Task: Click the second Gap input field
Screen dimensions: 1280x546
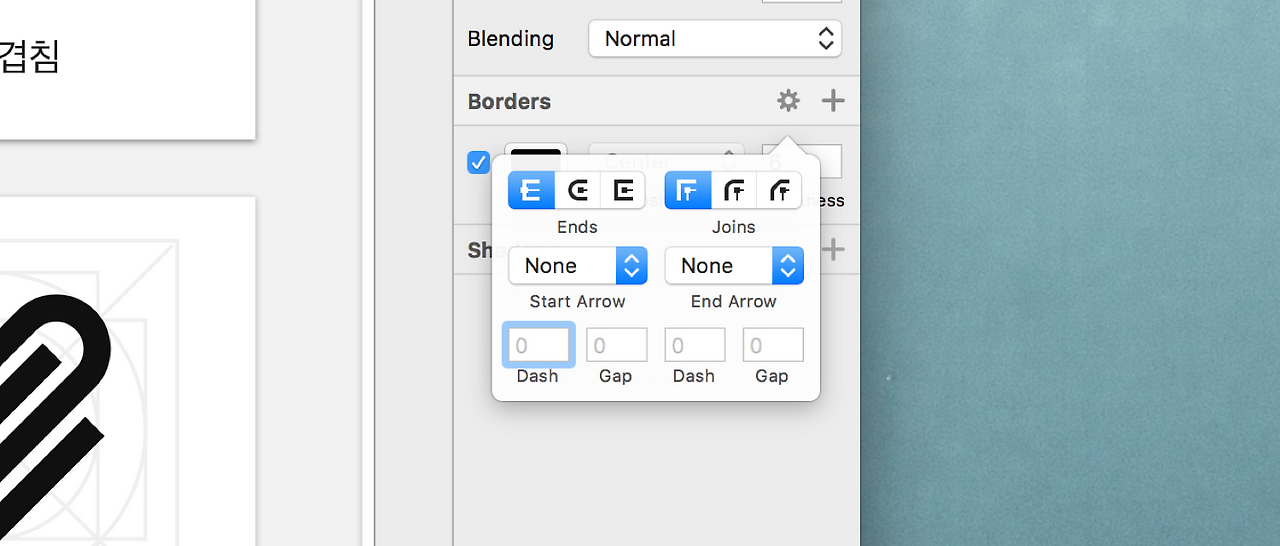Action: pos(773,345)
